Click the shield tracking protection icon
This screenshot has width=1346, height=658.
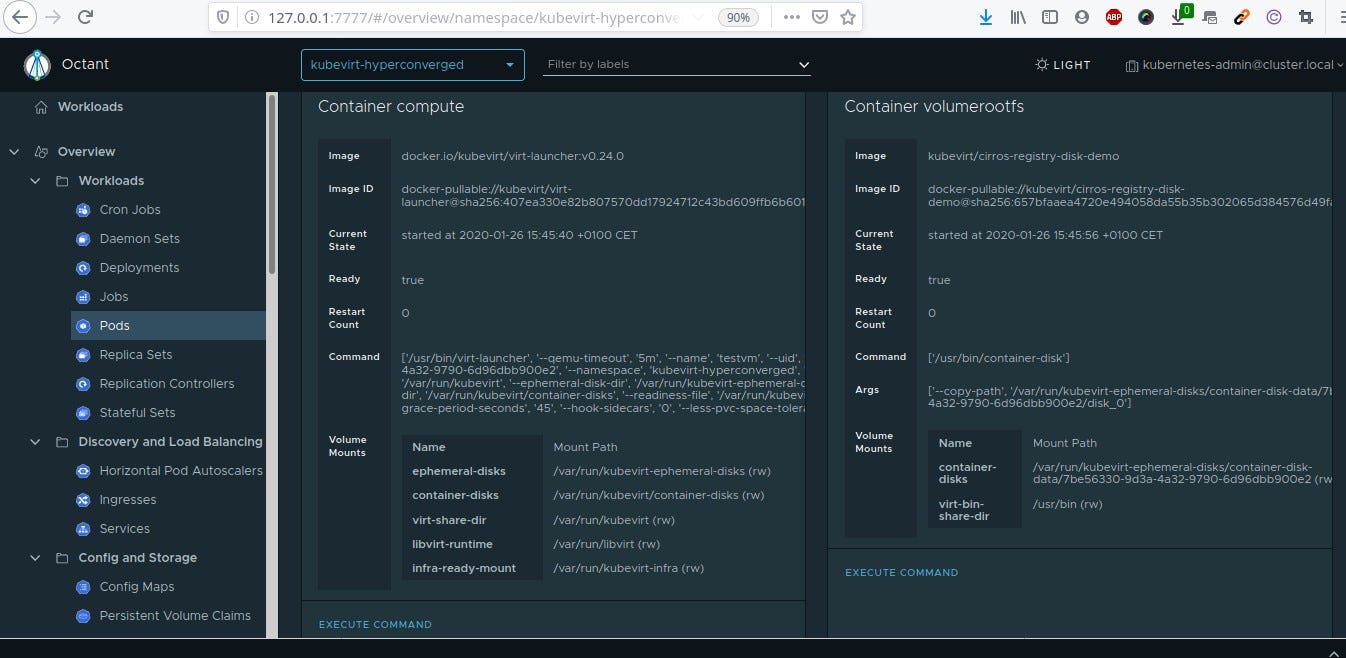[223, 17]
